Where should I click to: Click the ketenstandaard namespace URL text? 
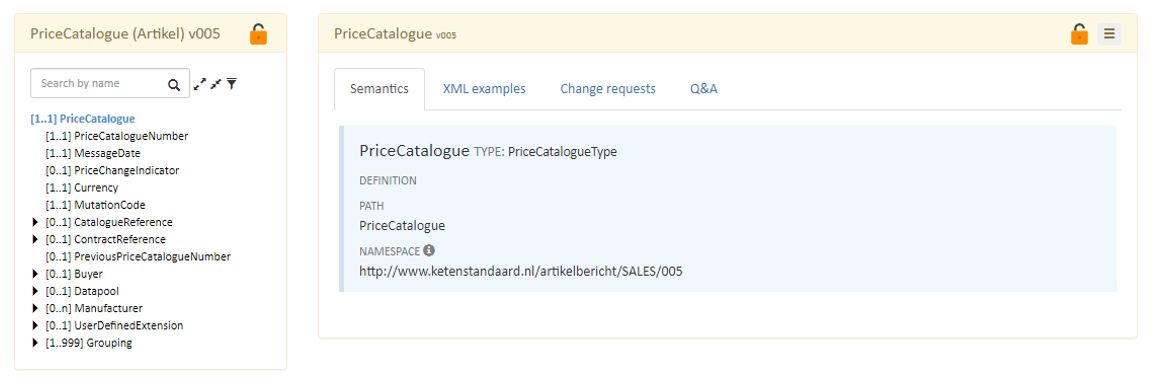tap(521, 271)
